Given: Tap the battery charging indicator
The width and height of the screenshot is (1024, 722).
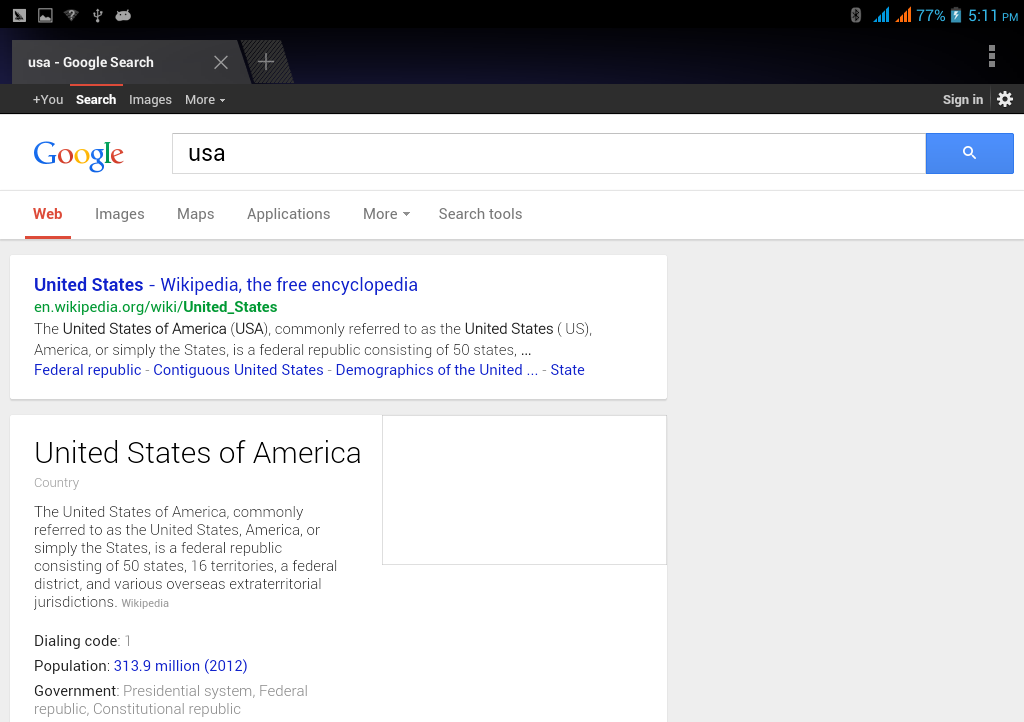Looking at the screenshot, I should click(955, 15).
